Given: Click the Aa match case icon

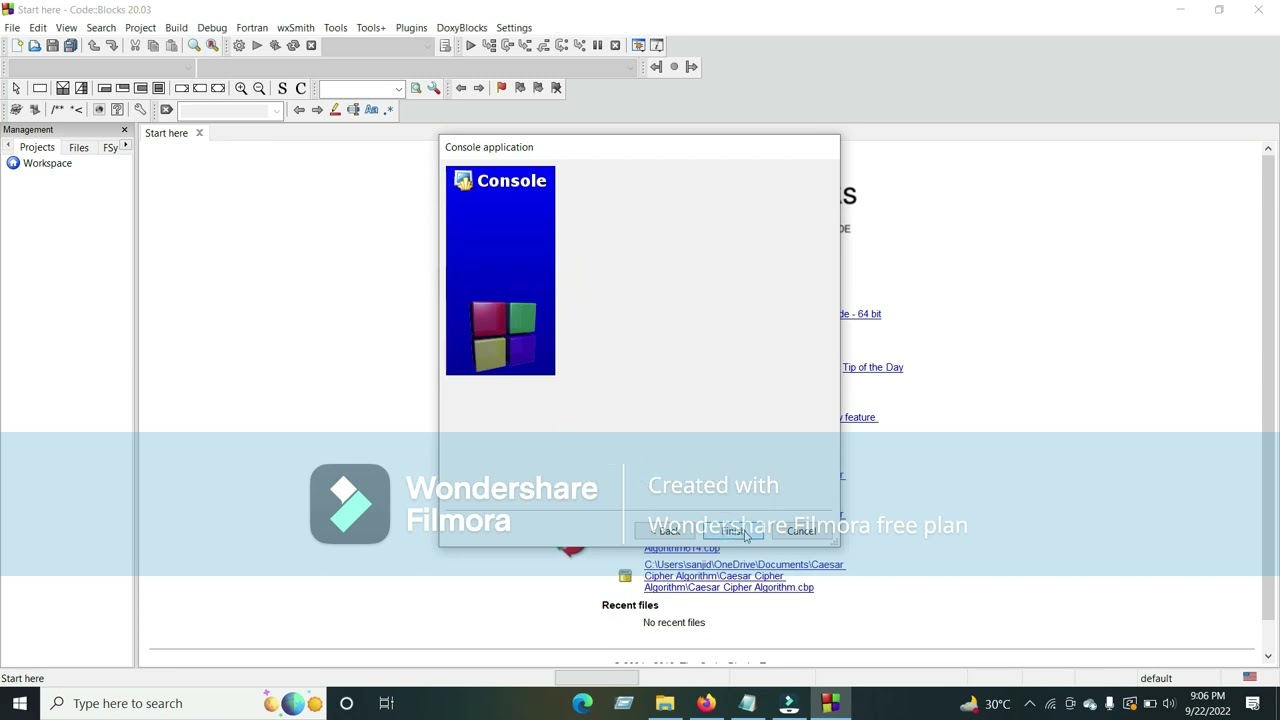Looking at the screenshot, I should tap(371, 110).
